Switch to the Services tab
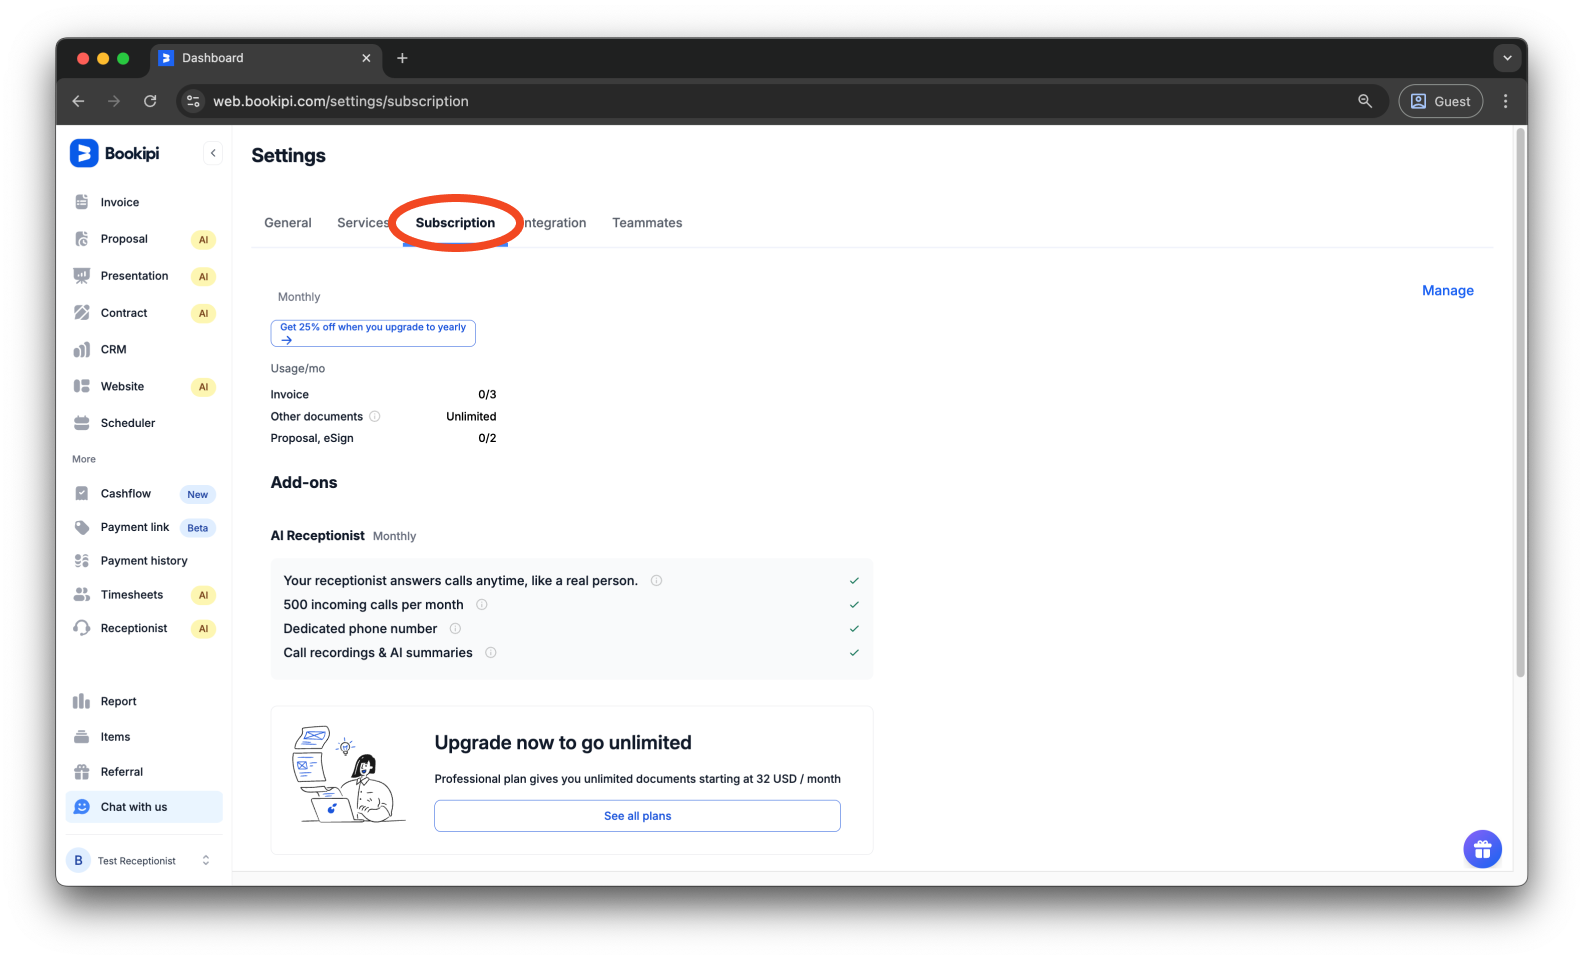Image resolution: width=1584 pixels, height=960 pixels. [362, 223]
